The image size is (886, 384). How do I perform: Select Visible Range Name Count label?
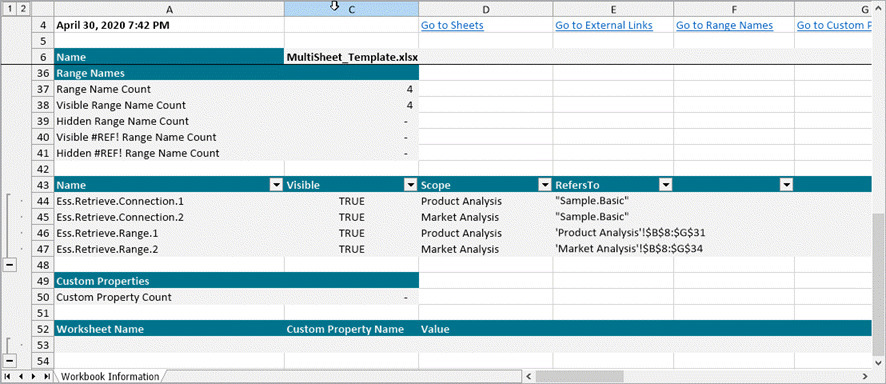(x=170, y=105)
